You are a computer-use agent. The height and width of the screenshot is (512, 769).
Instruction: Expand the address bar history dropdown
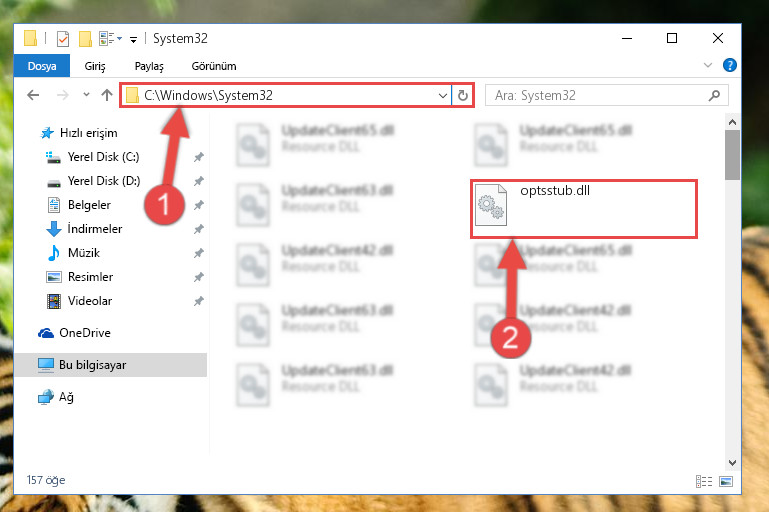pos(442,95)
